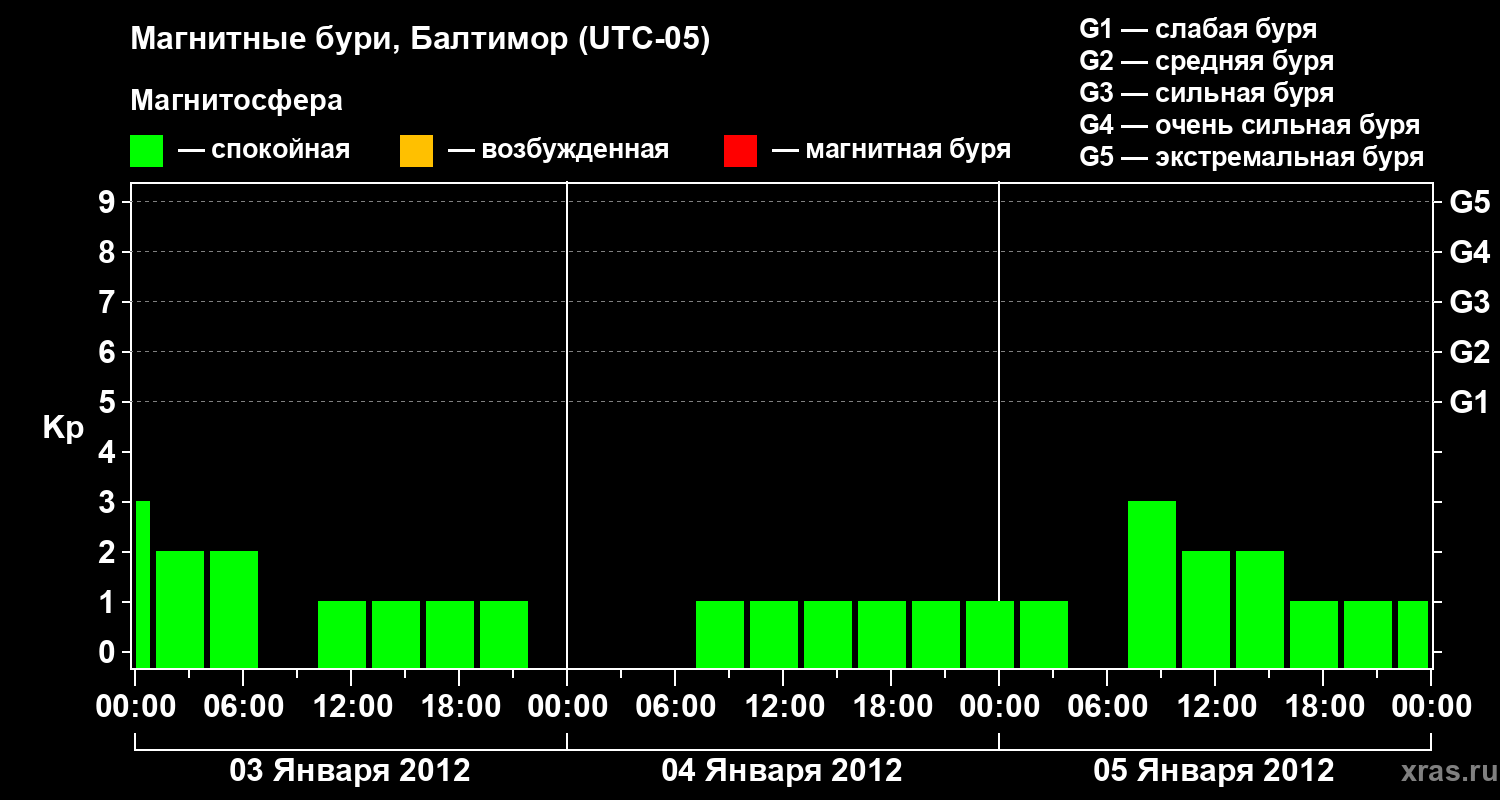Click the tall Kp 3 bar on 05 Января
Screen dimensions: 1500x800
click(1152, 584)
